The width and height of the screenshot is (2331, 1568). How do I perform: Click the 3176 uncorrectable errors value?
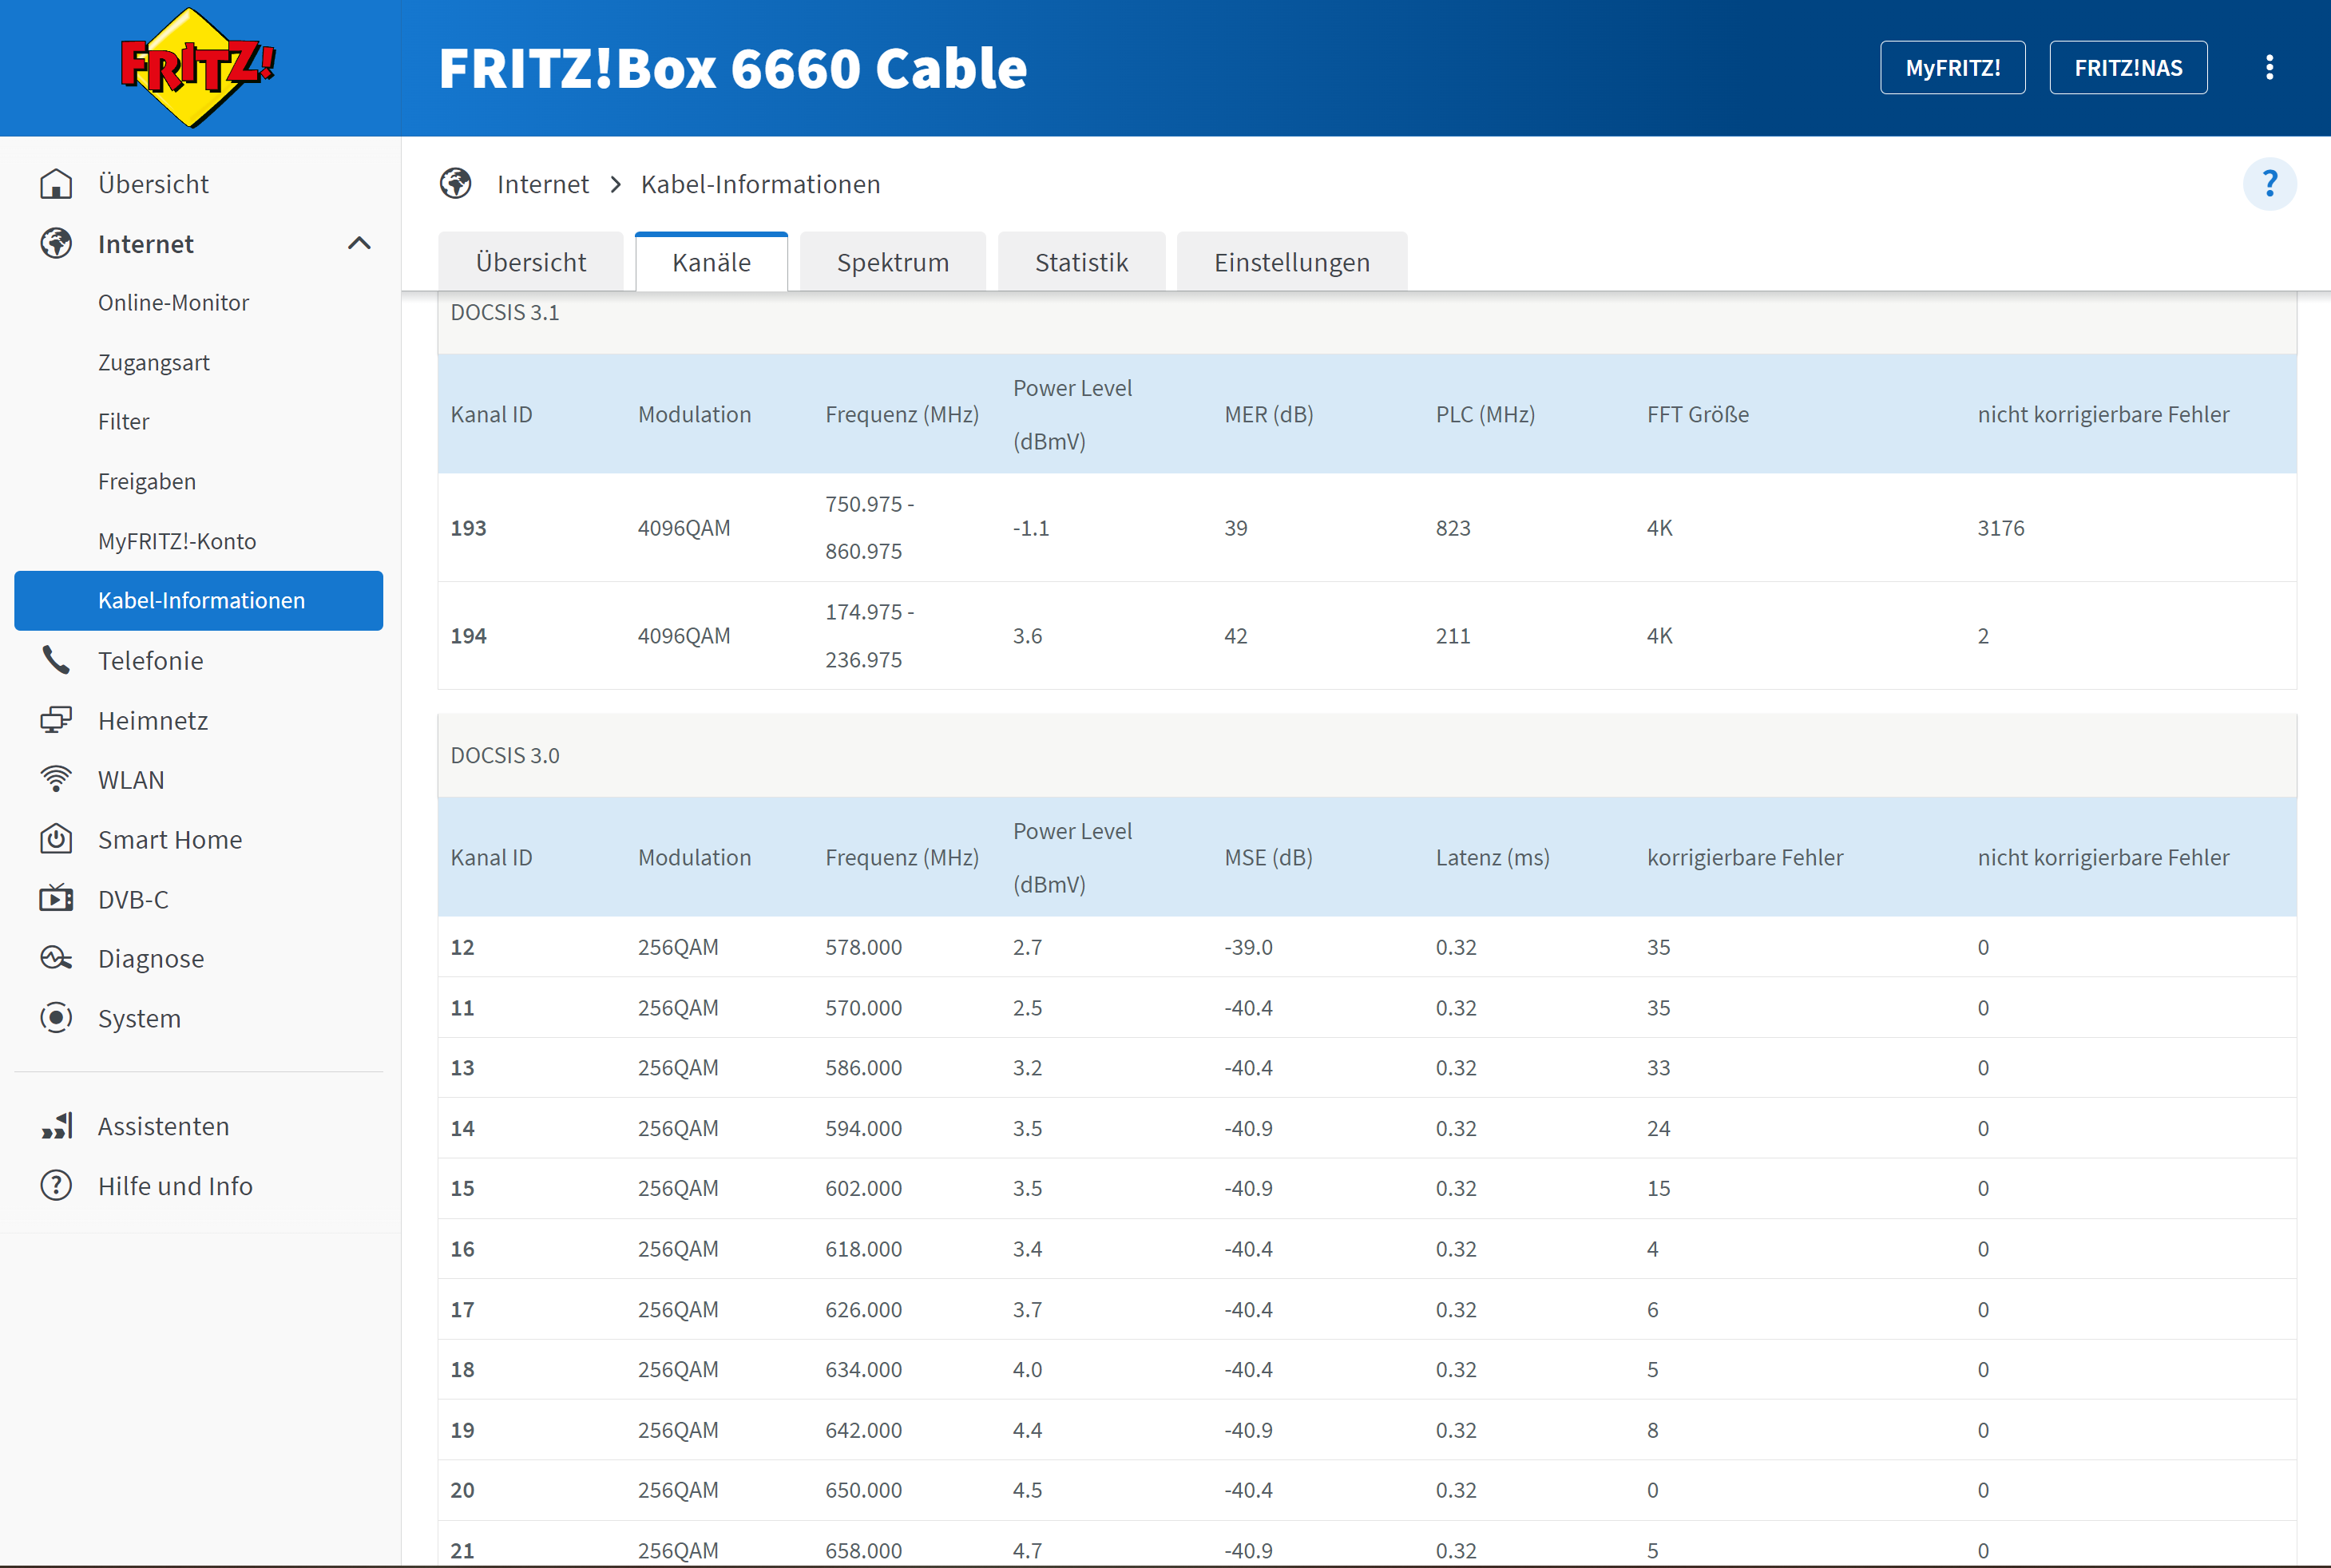click(2001, 528)
